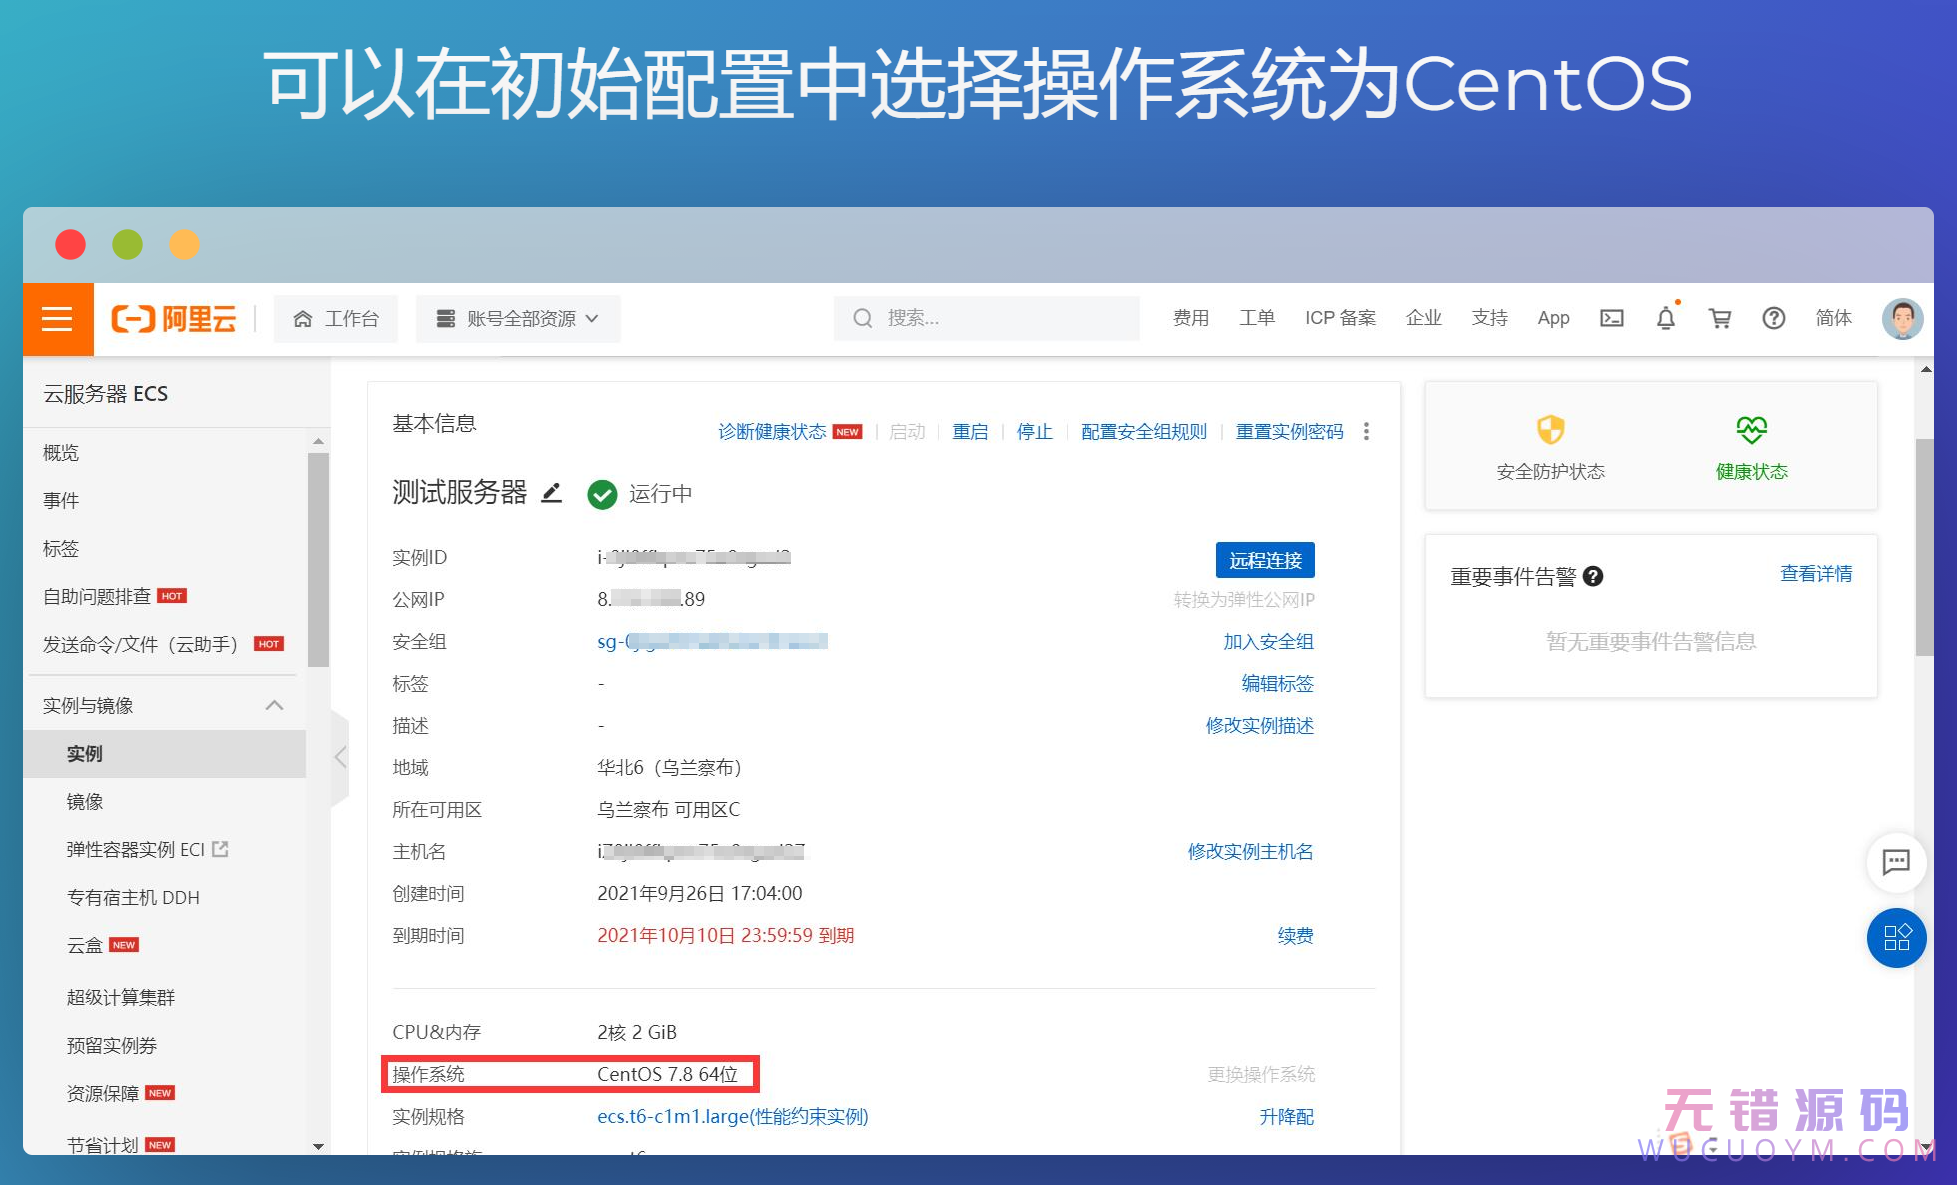Open notifications via the bell icon
The width and height of the screenshot is (1957, 1185).
[1665, 318]
